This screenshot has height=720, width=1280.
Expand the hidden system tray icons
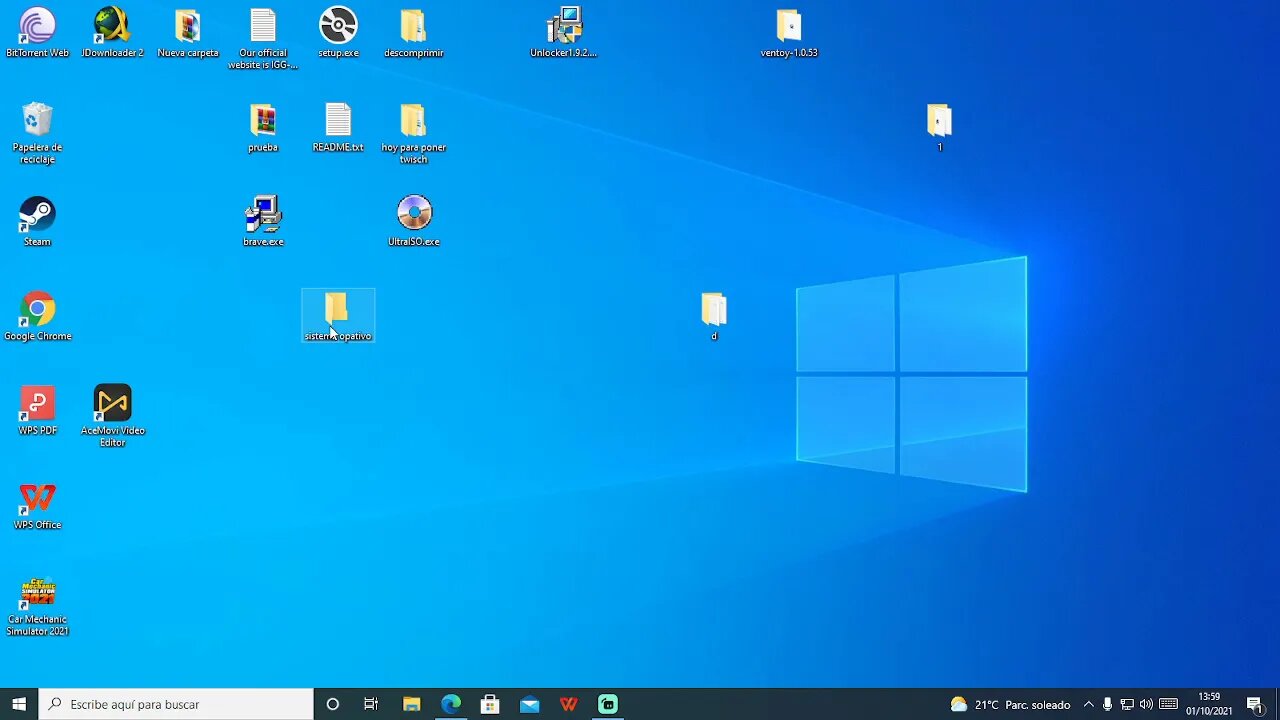[x=1089, y=704]
